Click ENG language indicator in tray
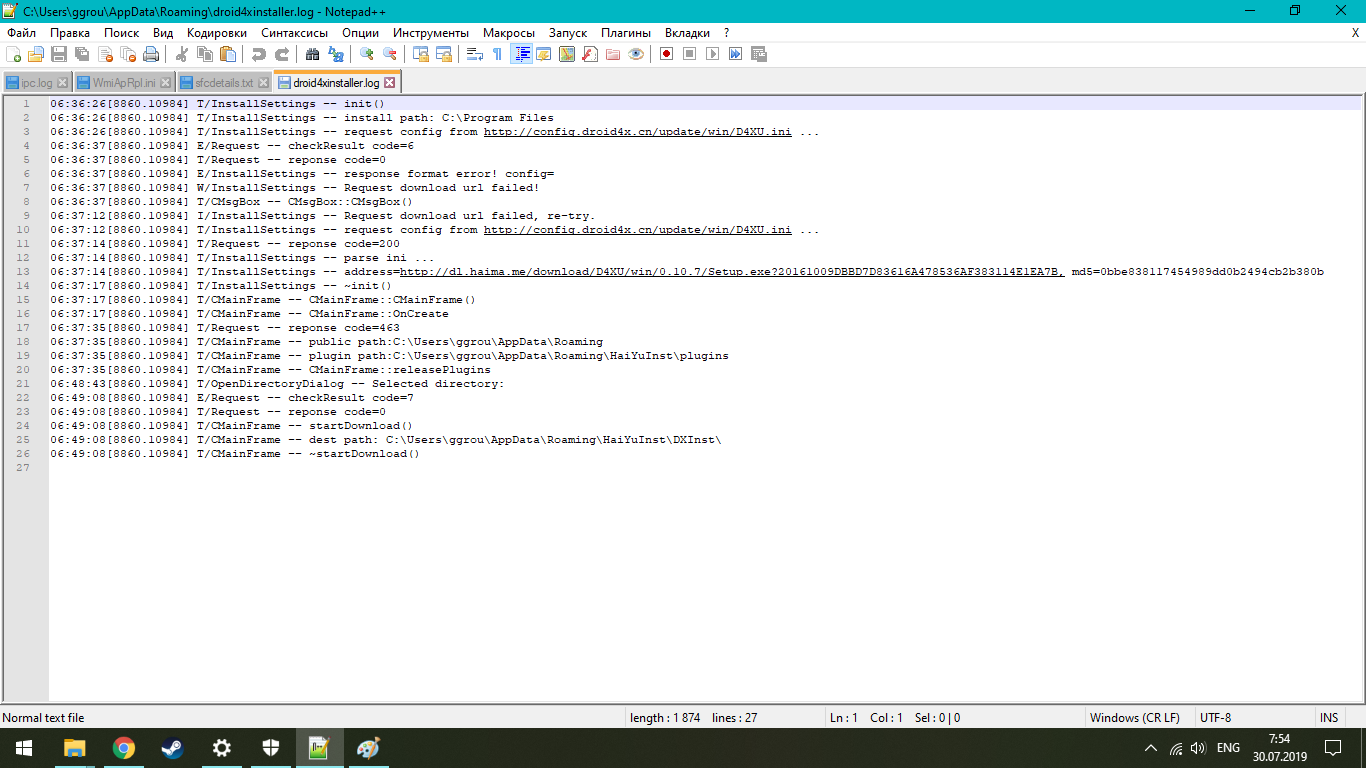Viewport: 1366px width, 768px height. pyautogui.click(x=1228, y=748)
